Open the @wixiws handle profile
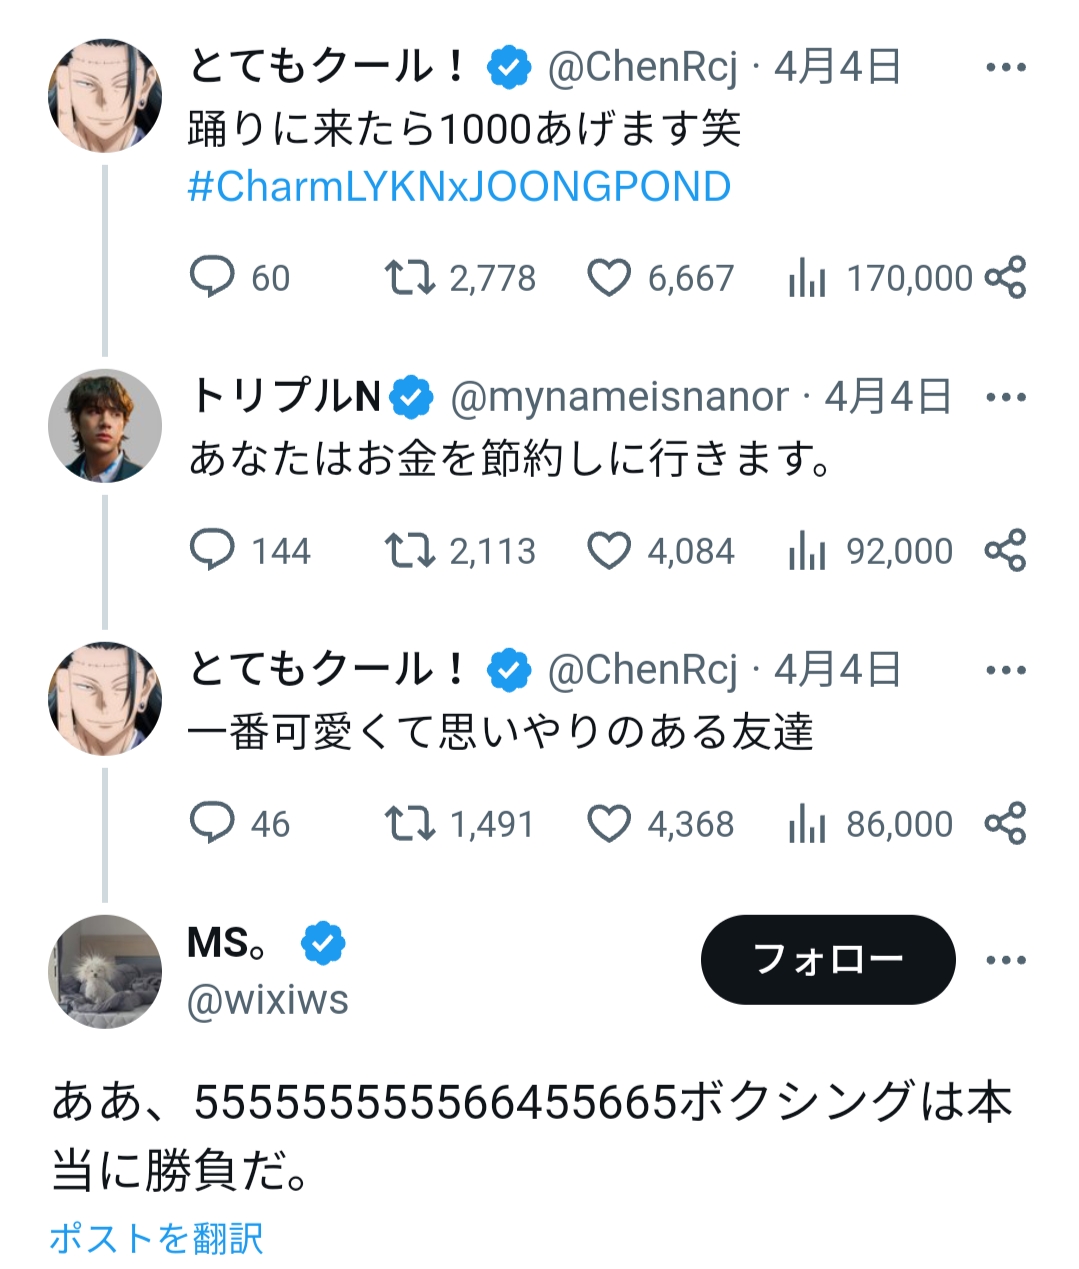1079x1269 pixels. coord(268,999)
